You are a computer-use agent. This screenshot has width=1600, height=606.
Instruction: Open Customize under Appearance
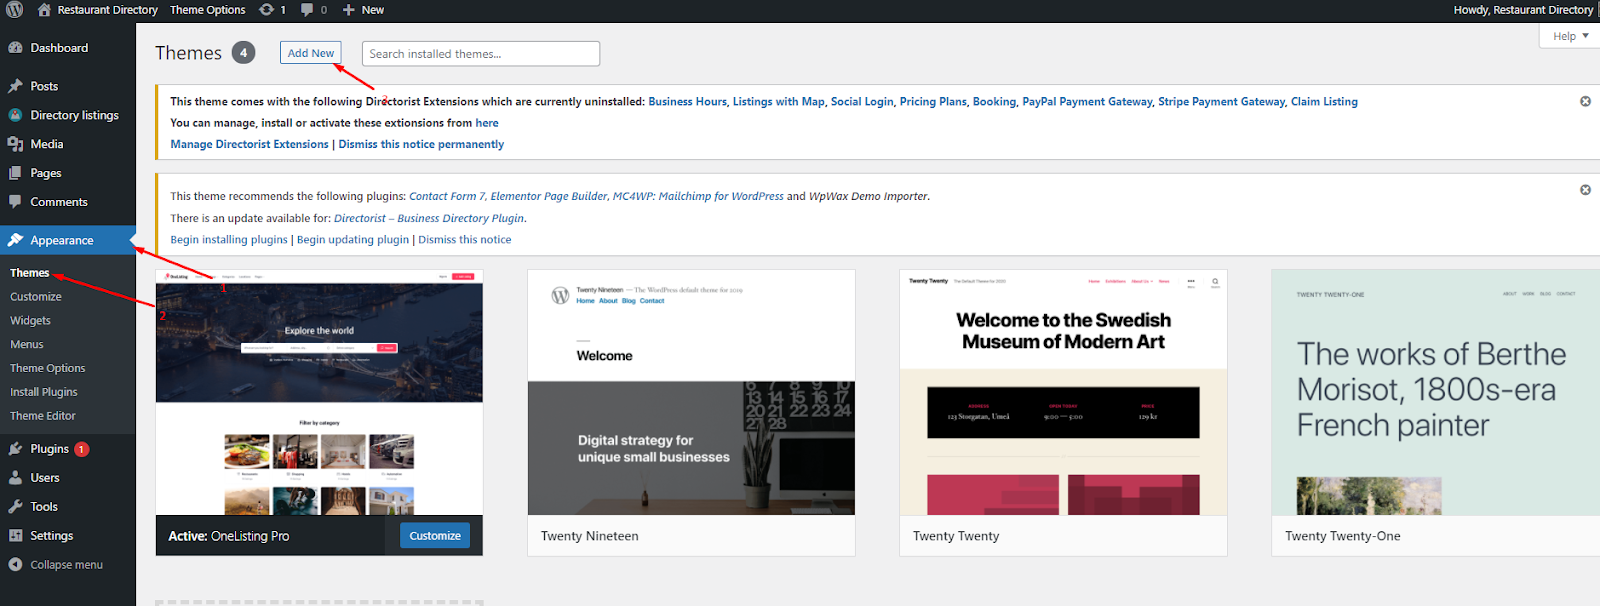tap(36, 297)
